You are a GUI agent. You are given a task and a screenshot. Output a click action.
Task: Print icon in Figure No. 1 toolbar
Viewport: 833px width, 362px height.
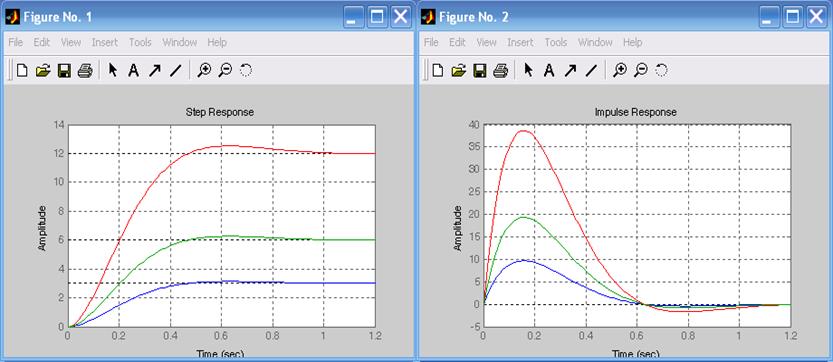point(85,70)
